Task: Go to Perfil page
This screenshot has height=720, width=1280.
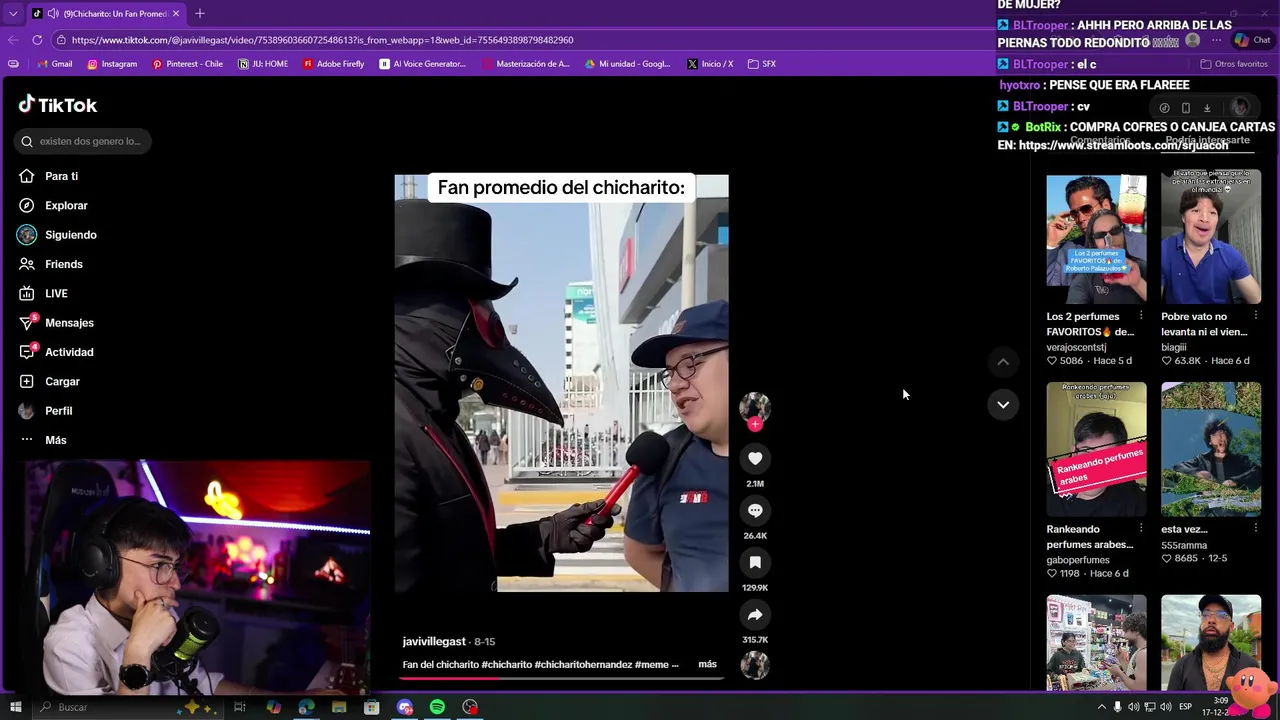Action: (x=58, y=411)
